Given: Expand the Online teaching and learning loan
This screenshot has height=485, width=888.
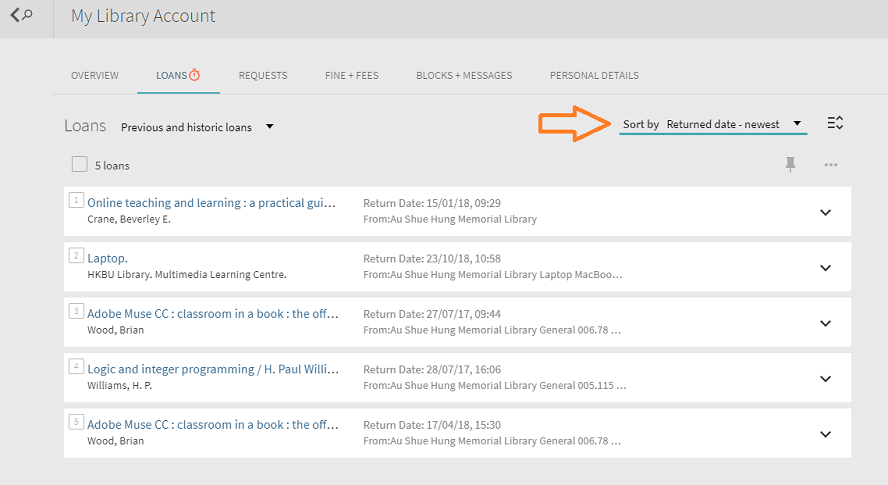Looking at the screenshot, I should (826, 212).
